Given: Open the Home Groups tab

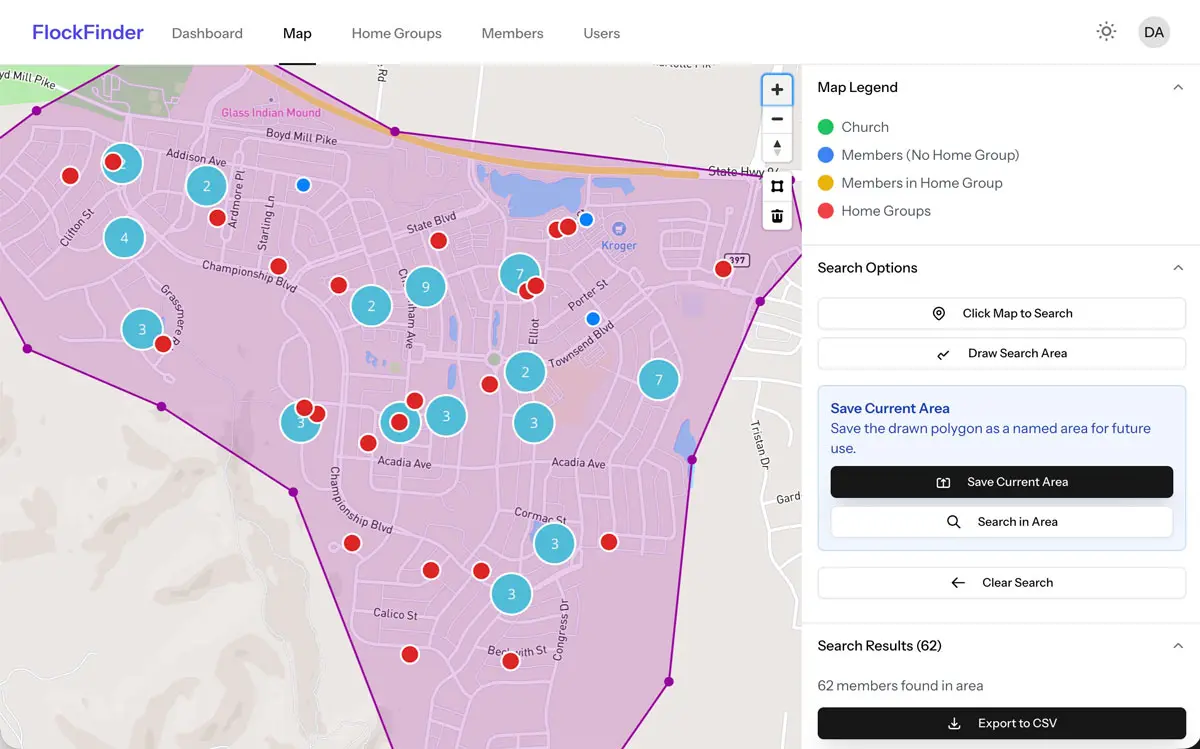Looking at the screenshot, I should pos(396,33).
